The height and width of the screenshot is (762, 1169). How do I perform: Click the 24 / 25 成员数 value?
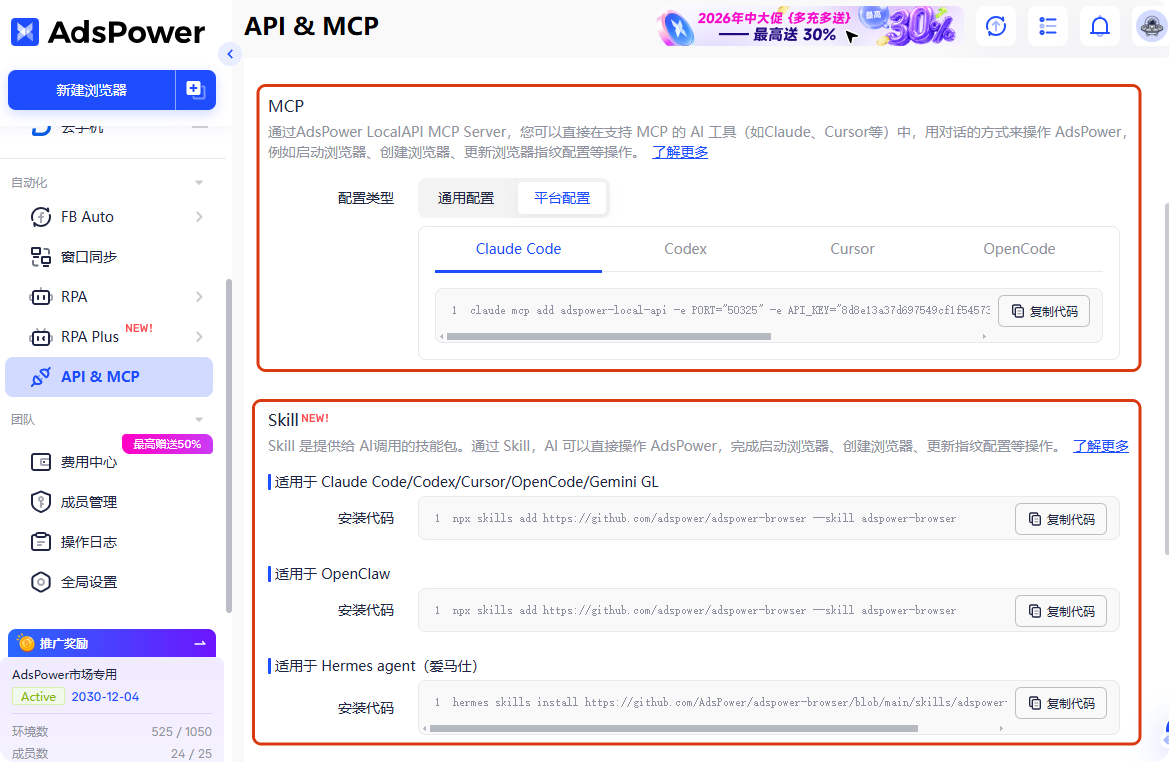click(191, 753)
